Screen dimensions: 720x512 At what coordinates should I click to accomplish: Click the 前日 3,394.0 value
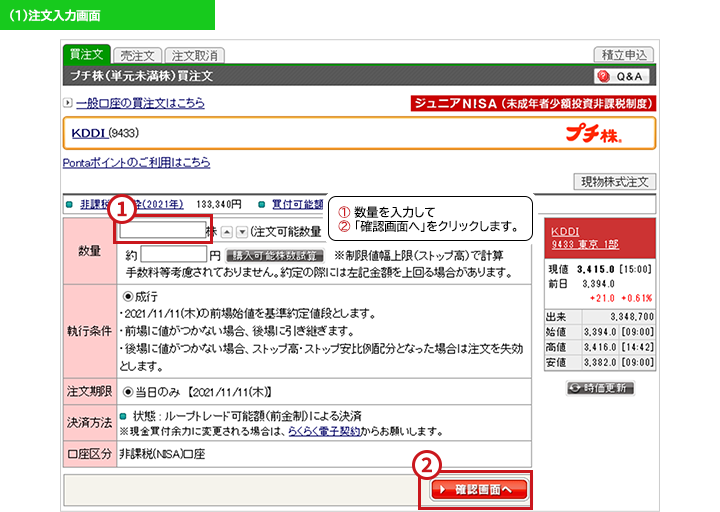(598, 284)
